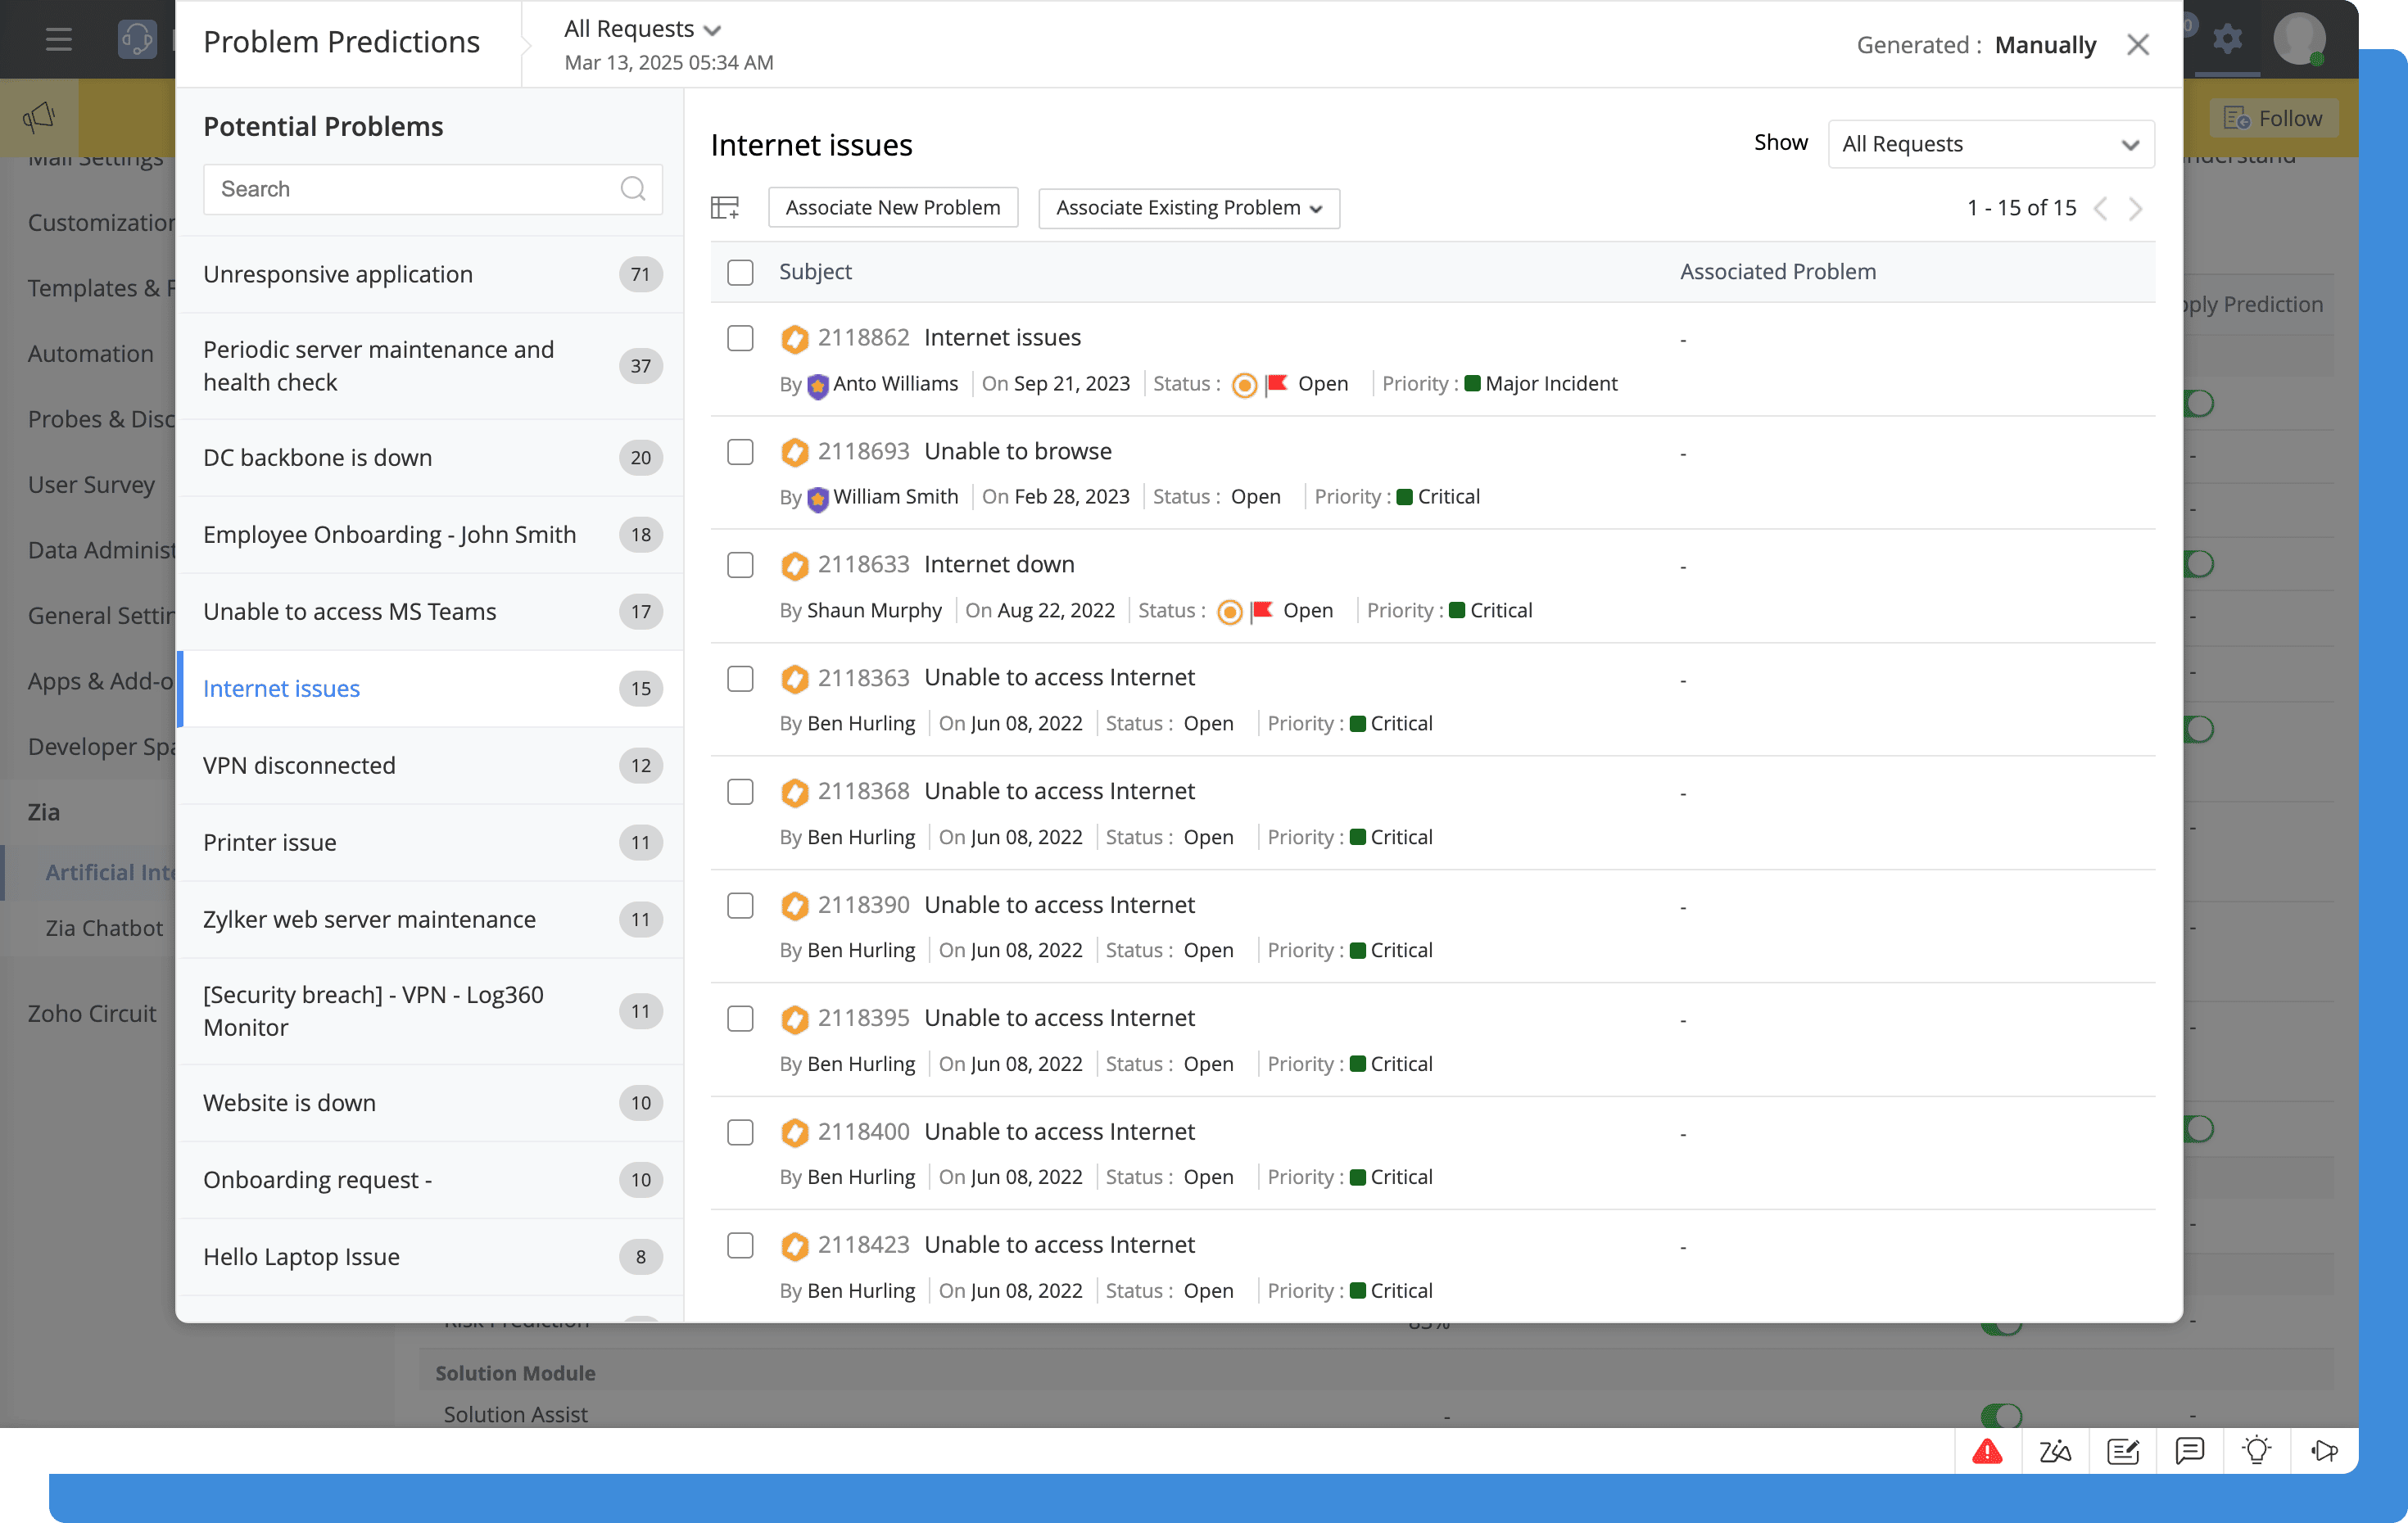Open the alert warning triangle icon
The image size is (2408, 1523).
coord(1987,1450)
